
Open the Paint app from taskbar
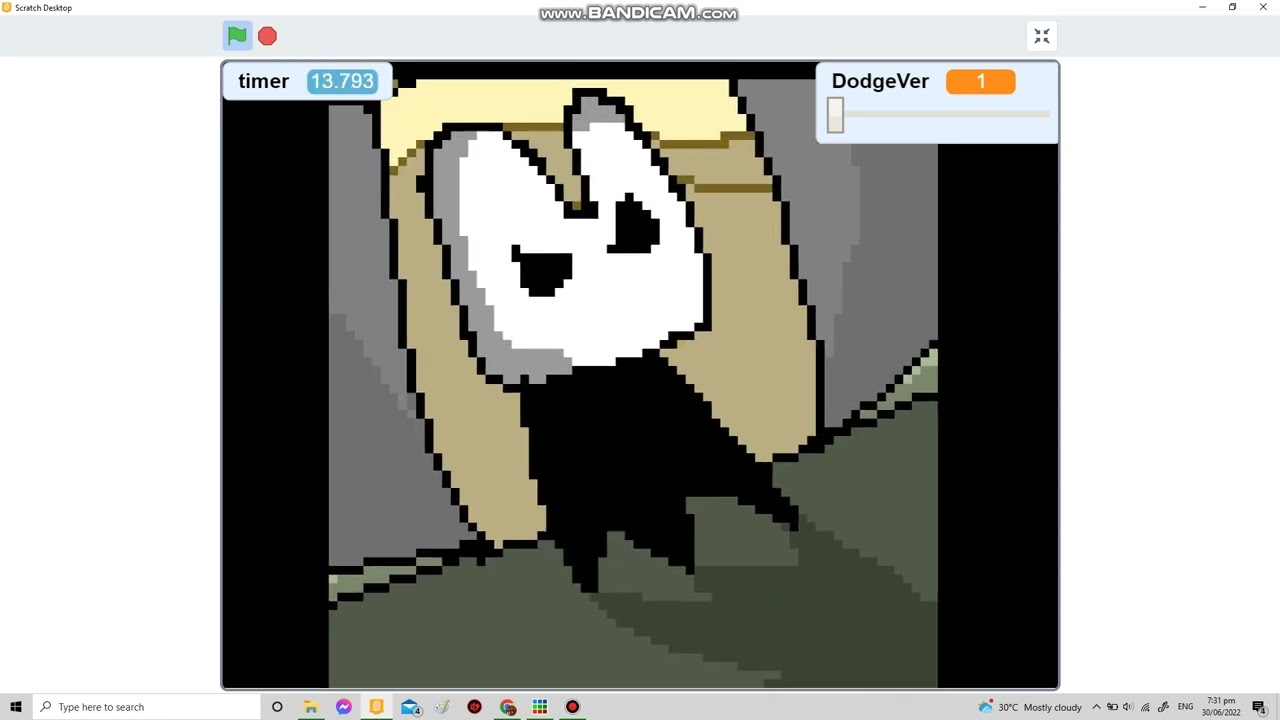442,707
